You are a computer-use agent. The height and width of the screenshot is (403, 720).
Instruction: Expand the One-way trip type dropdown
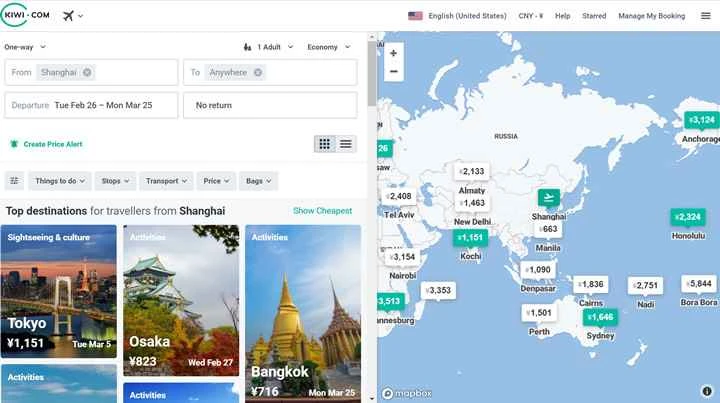tap(25, 47)
